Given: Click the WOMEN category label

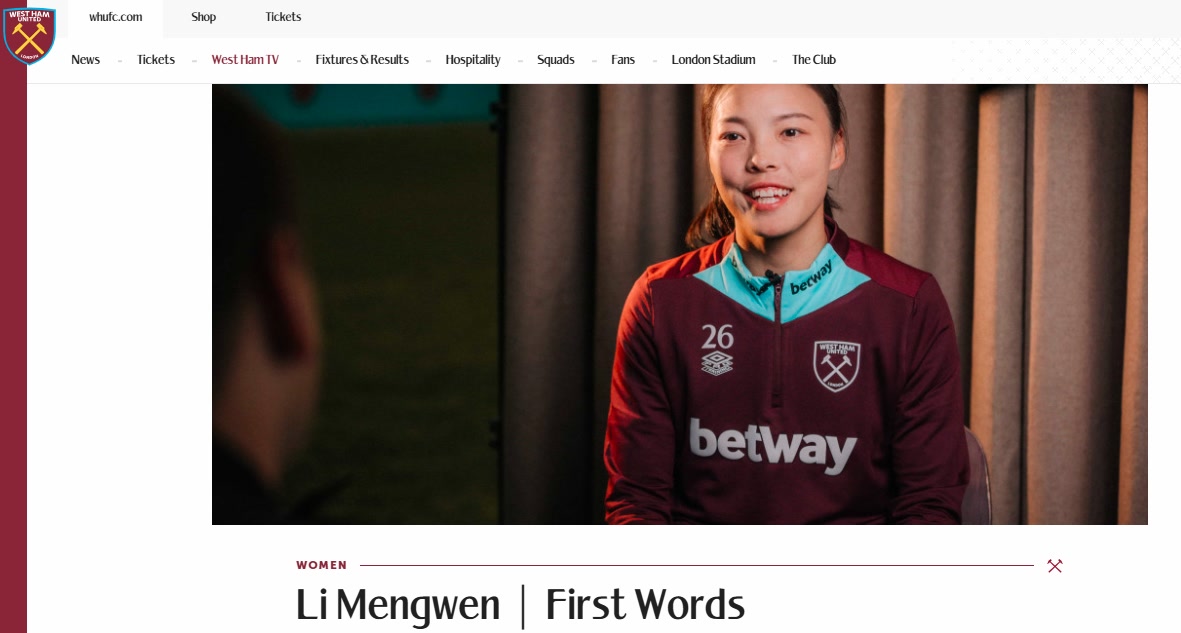Looking at the screenshot, I should [322, 565].
